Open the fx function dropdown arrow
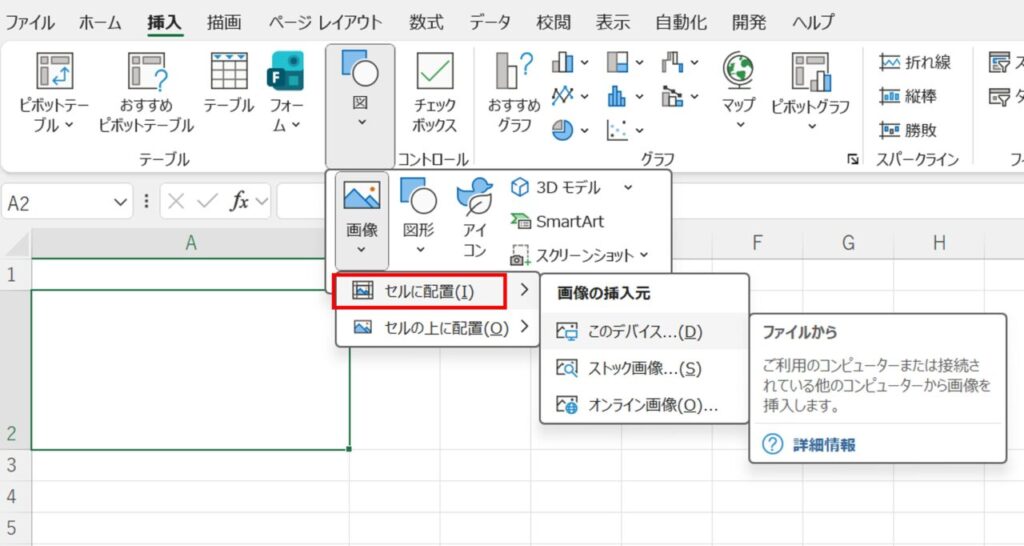 262,202
